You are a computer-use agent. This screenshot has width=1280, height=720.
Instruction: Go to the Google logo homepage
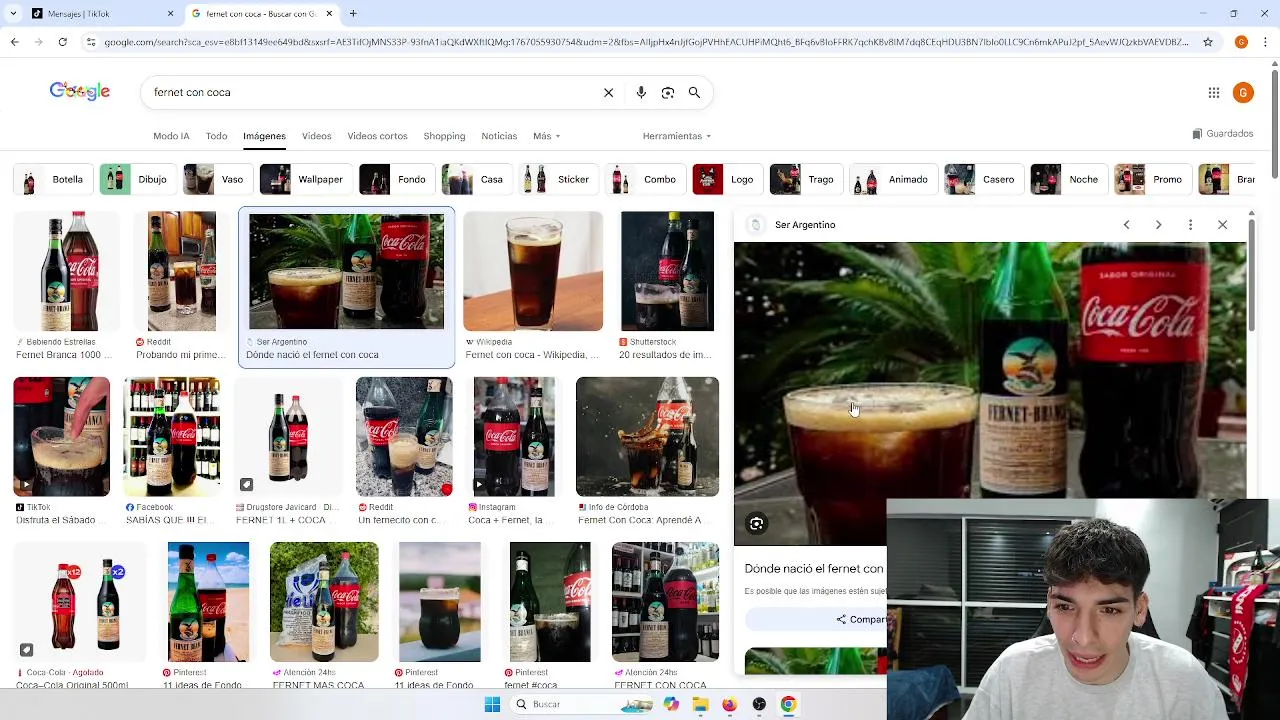[x=80, y=92]
